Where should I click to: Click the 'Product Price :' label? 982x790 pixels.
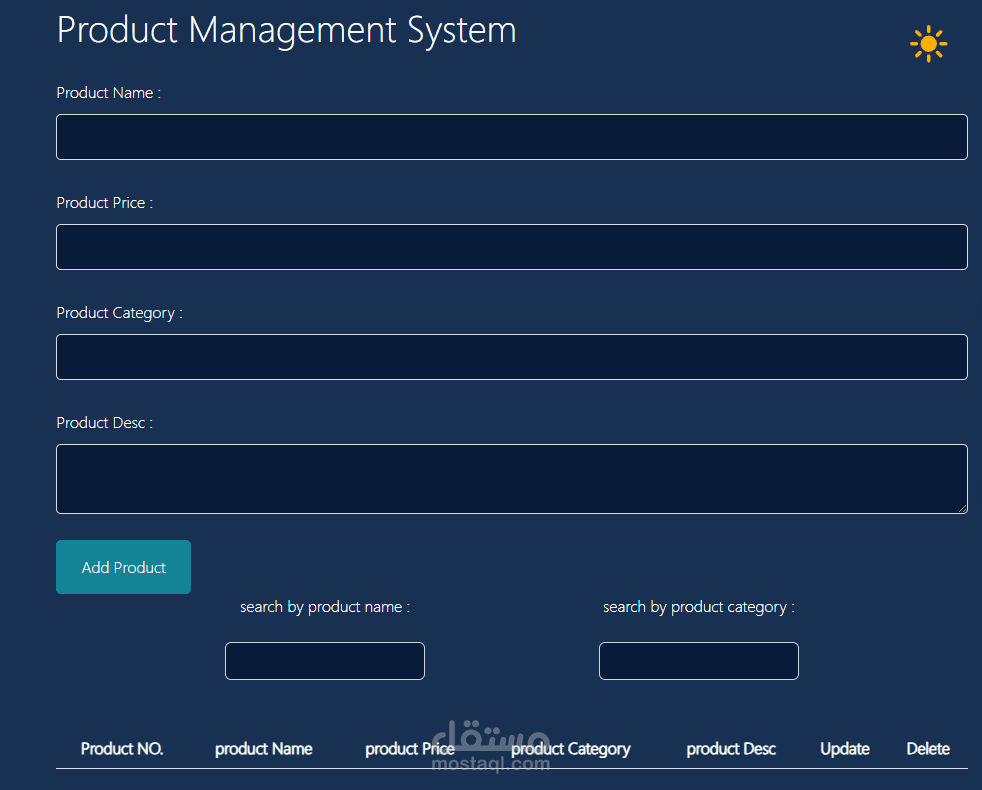point(105,203)
